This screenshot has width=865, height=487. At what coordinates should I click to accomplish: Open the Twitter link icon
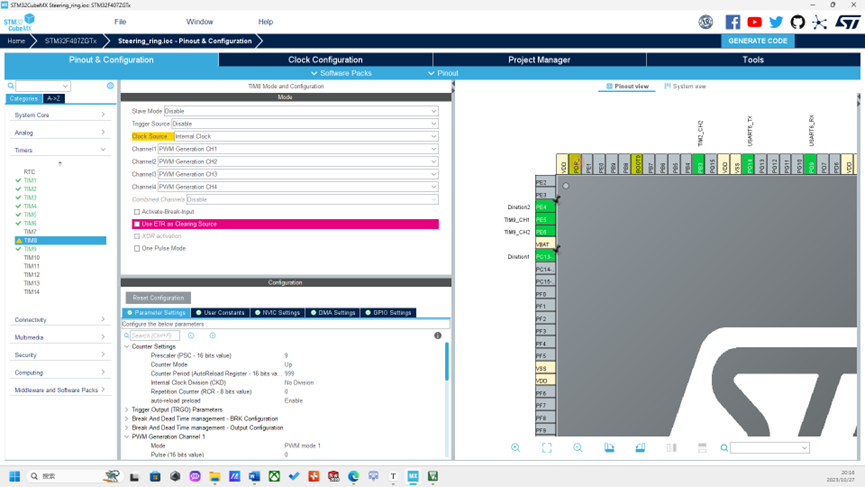pos(776,22)
